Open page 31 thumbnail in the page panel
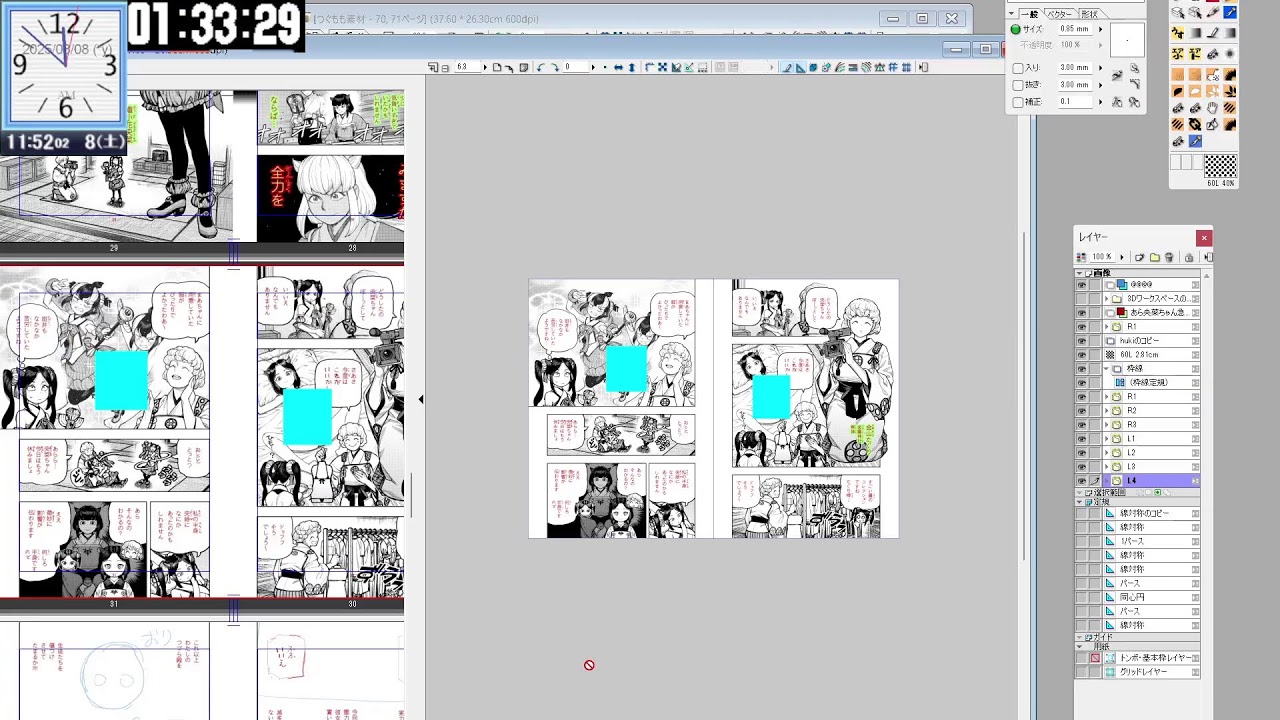This screenshot has height=720, width=1280. (114, 432)
